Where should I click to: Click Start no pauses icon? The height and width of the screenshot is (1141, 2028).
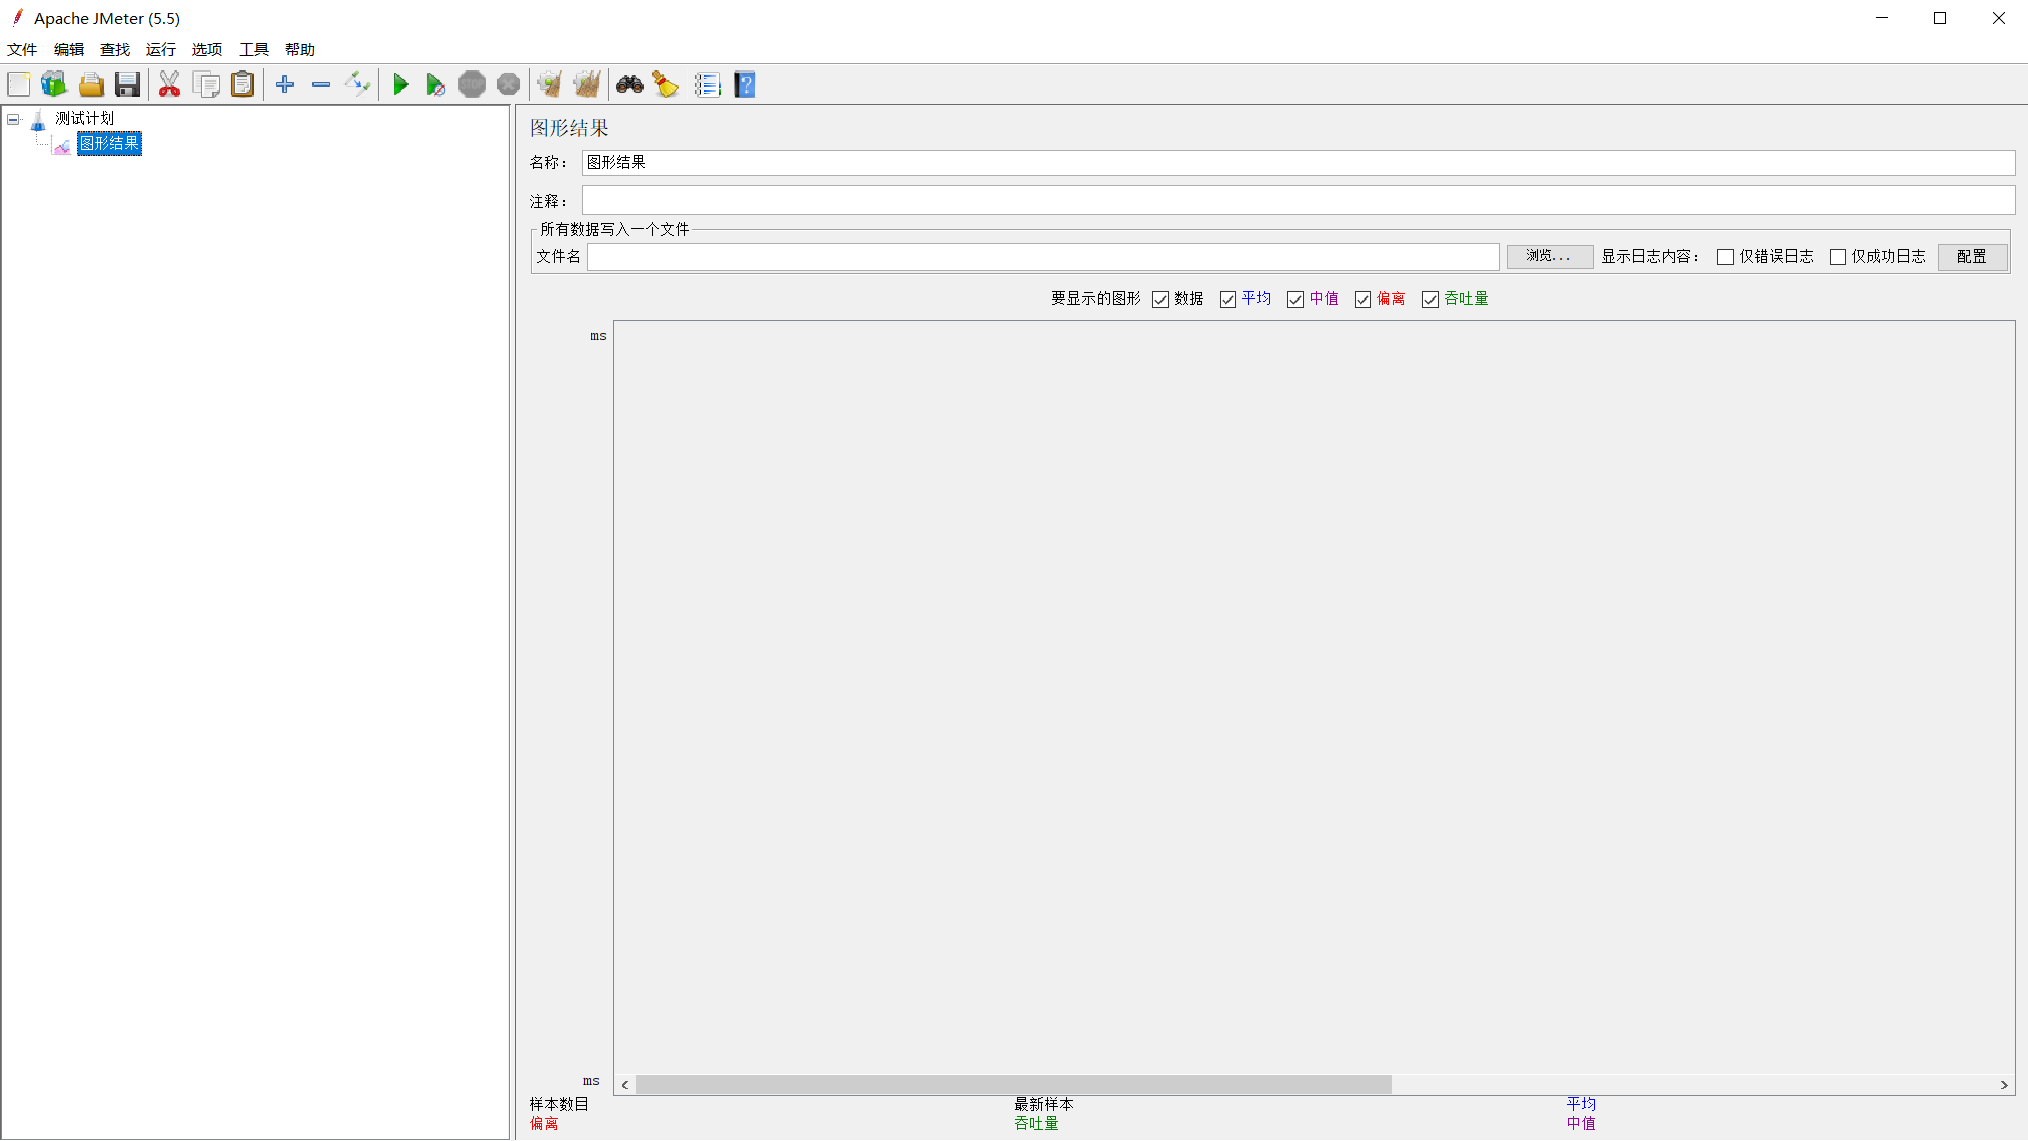coord(435,85)
